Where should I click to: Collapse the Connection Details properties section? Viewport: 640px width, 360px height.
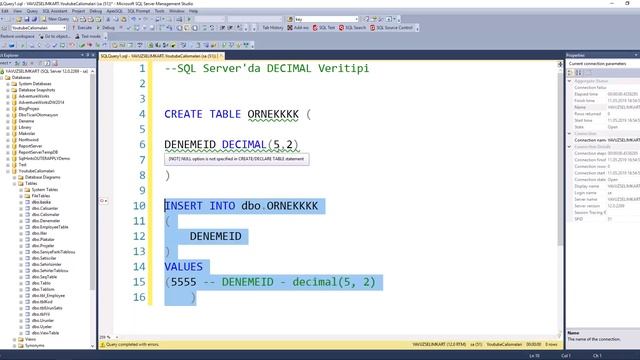coord(570,147)
